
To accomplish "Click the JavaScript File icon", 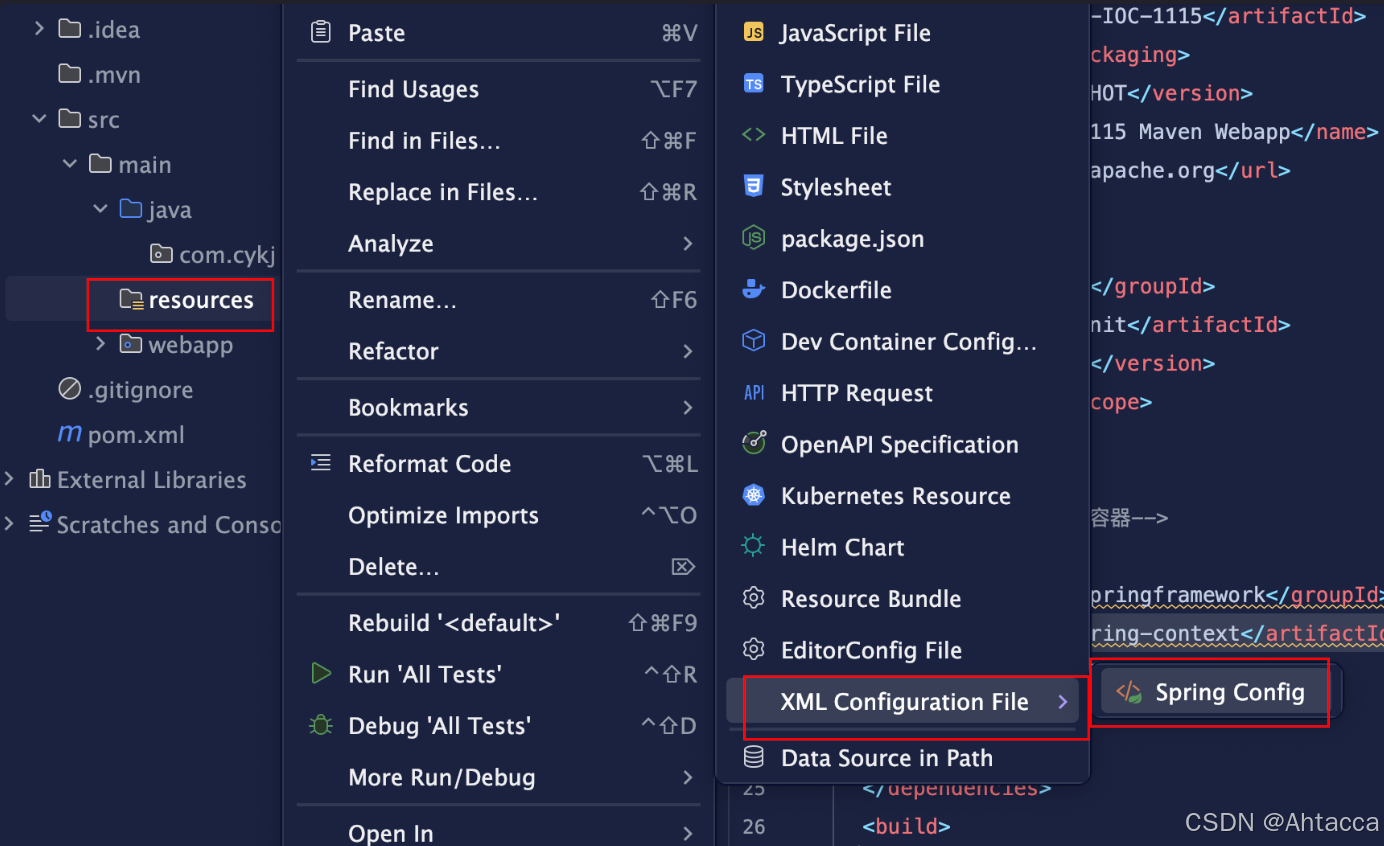I will point(753,33).
